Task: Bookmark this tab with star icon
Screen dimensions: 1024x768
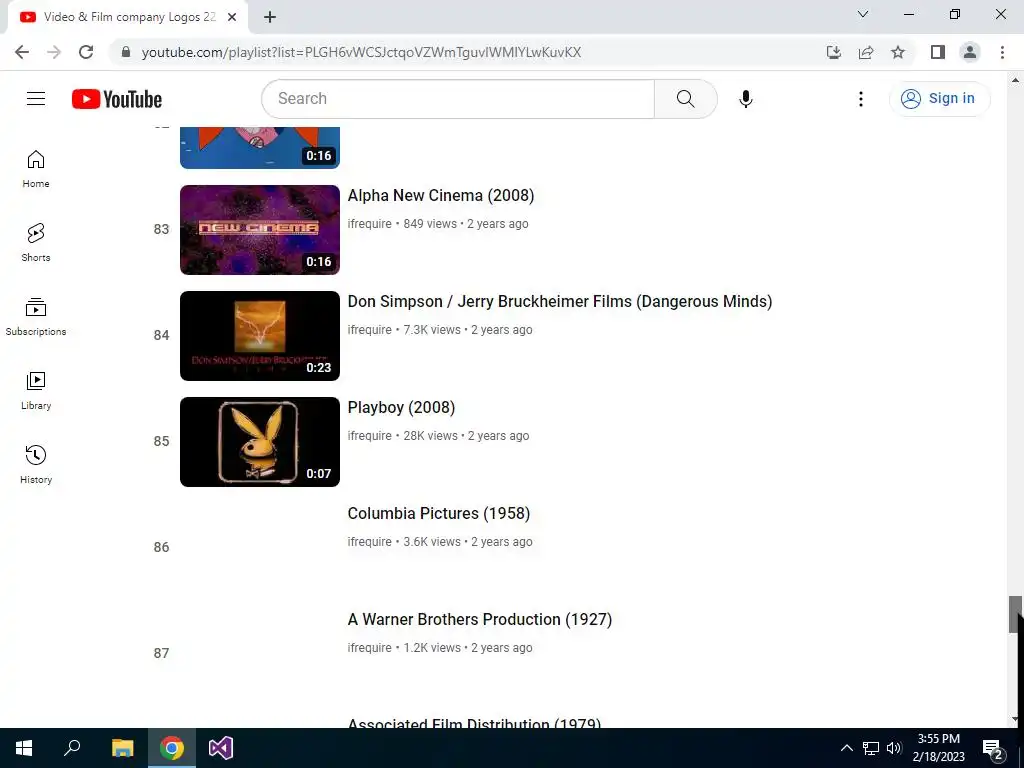Action: (x=898, y=52)
